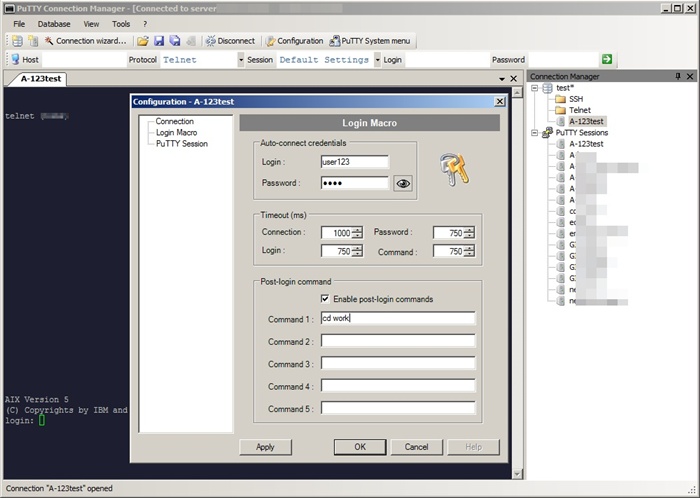Close the A-123test tab with X

513,79
